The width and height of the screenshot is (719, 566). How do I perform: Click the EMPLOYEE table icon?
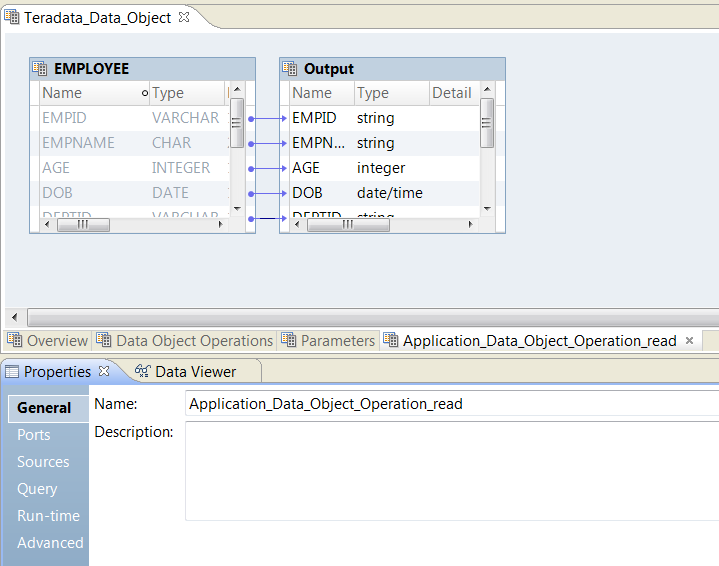coord(39,68)
